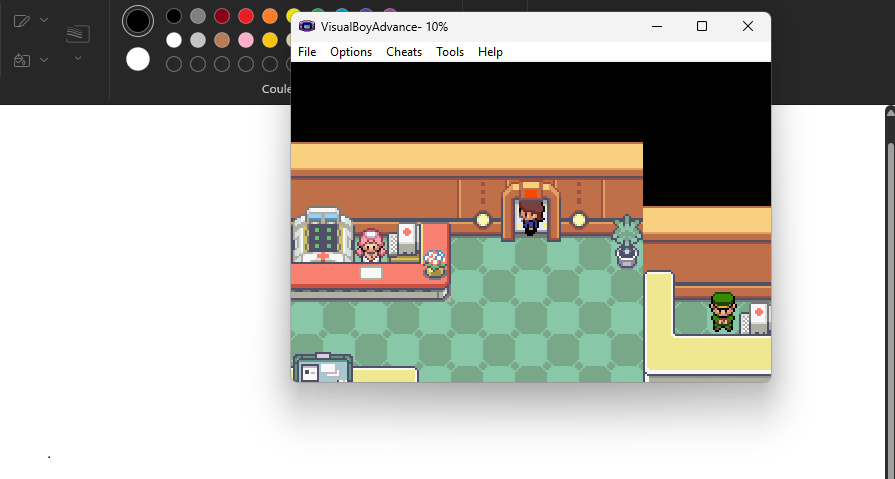Pick the dark red swatch in Paint palette

pos(222,16)
